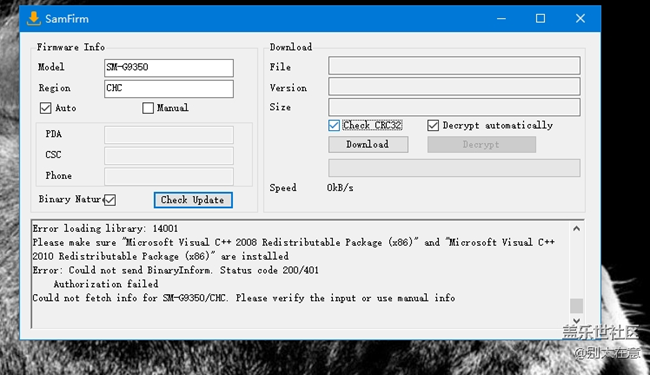Click the 0kB/s speed value
The height and width of the screenshot is (375, 650).
point(340,188)
